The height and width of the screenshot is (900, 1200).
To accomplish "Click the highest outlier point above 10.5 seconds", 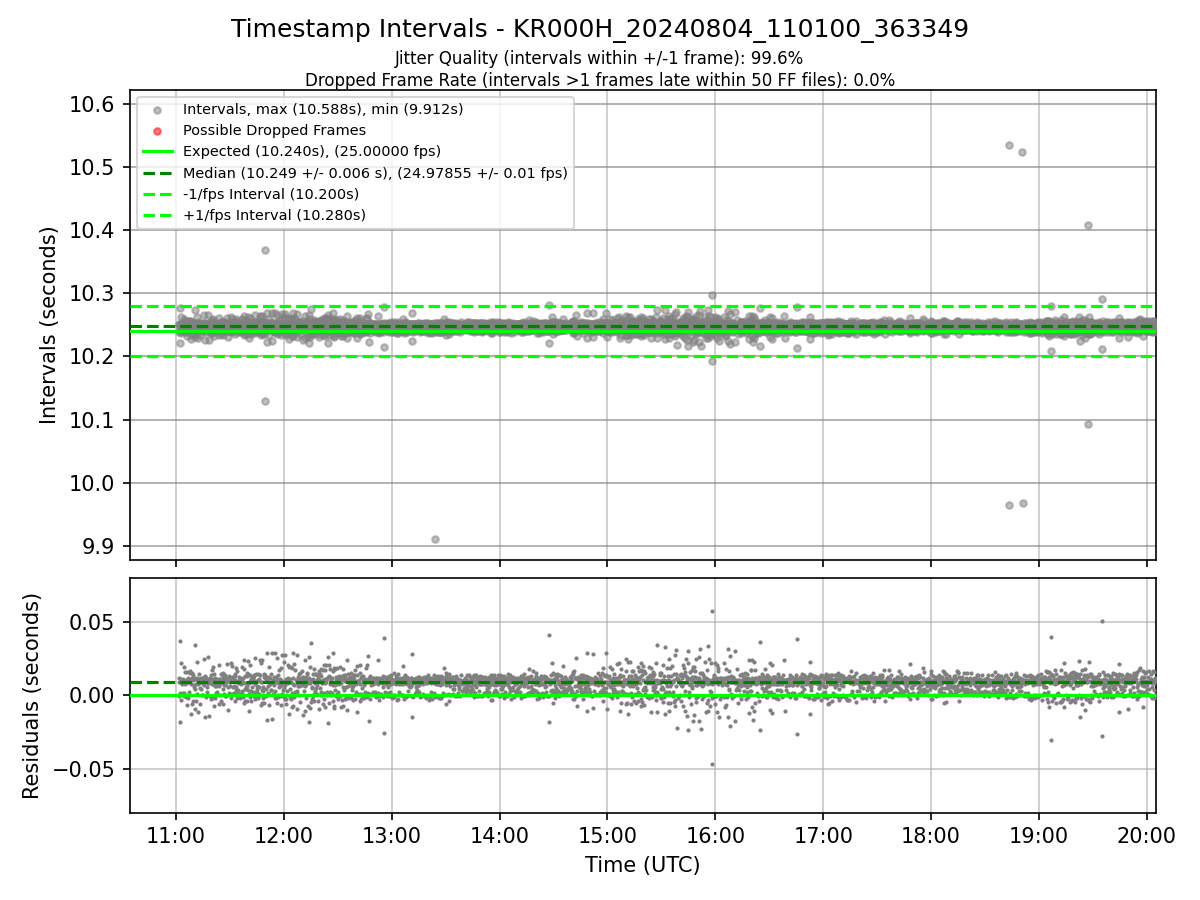I will point(1009,145).
